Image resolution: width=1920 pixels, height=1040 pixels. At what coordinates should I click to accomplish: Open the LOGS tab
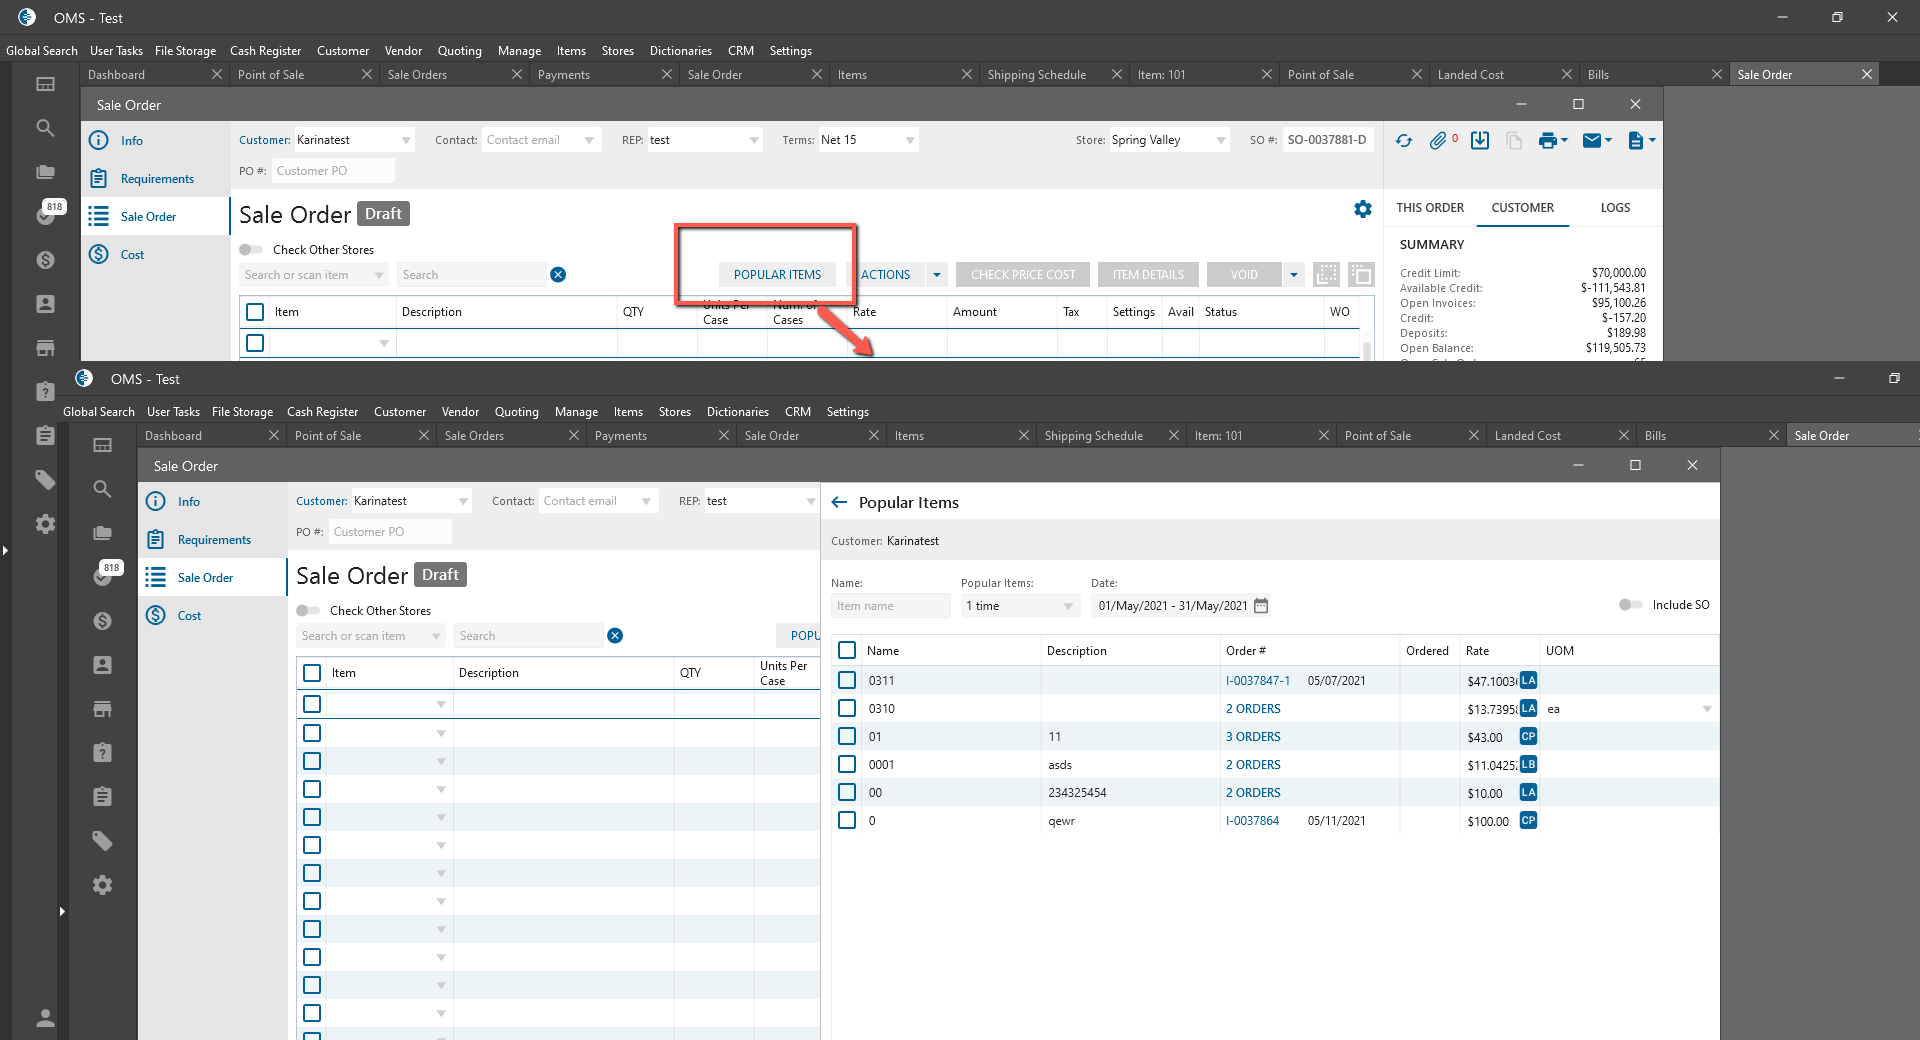(1614, 208)
